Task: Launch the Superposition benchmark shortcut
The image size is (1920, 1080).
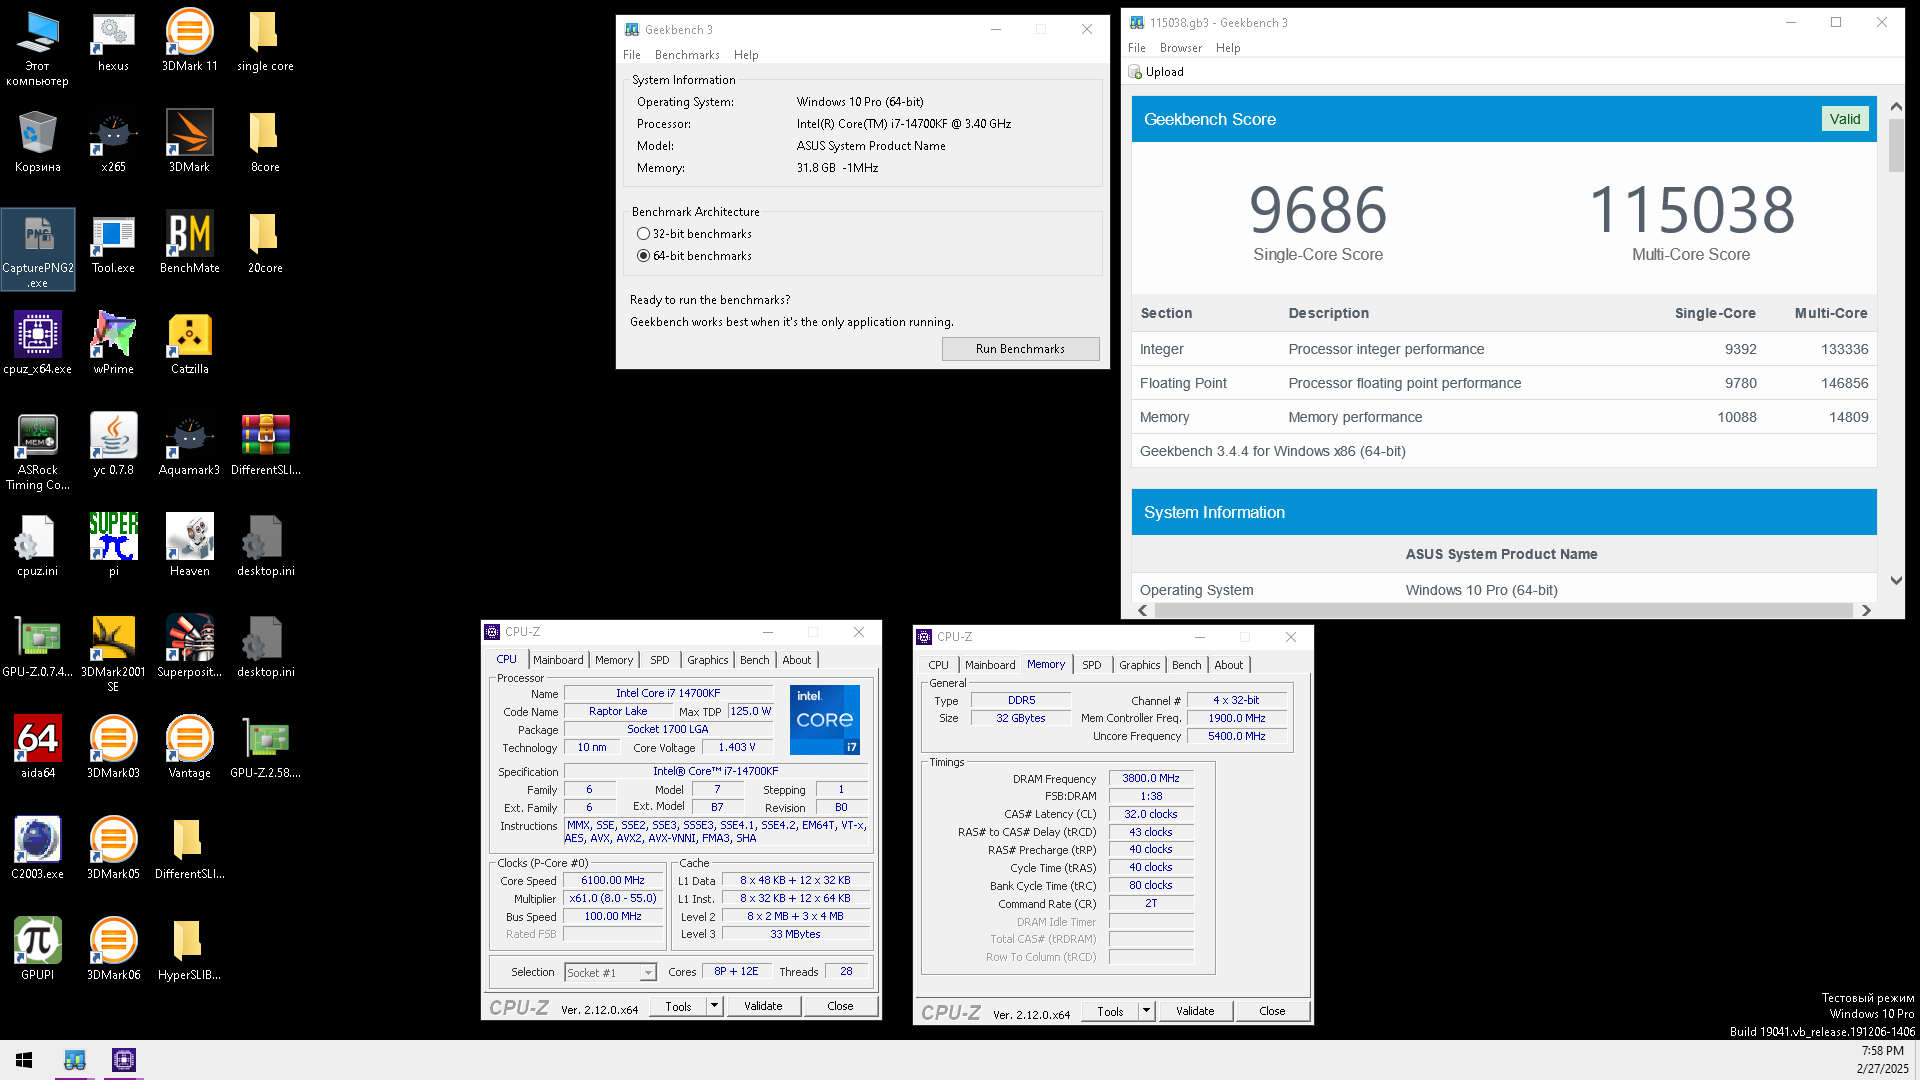Action: coord(189,647)
